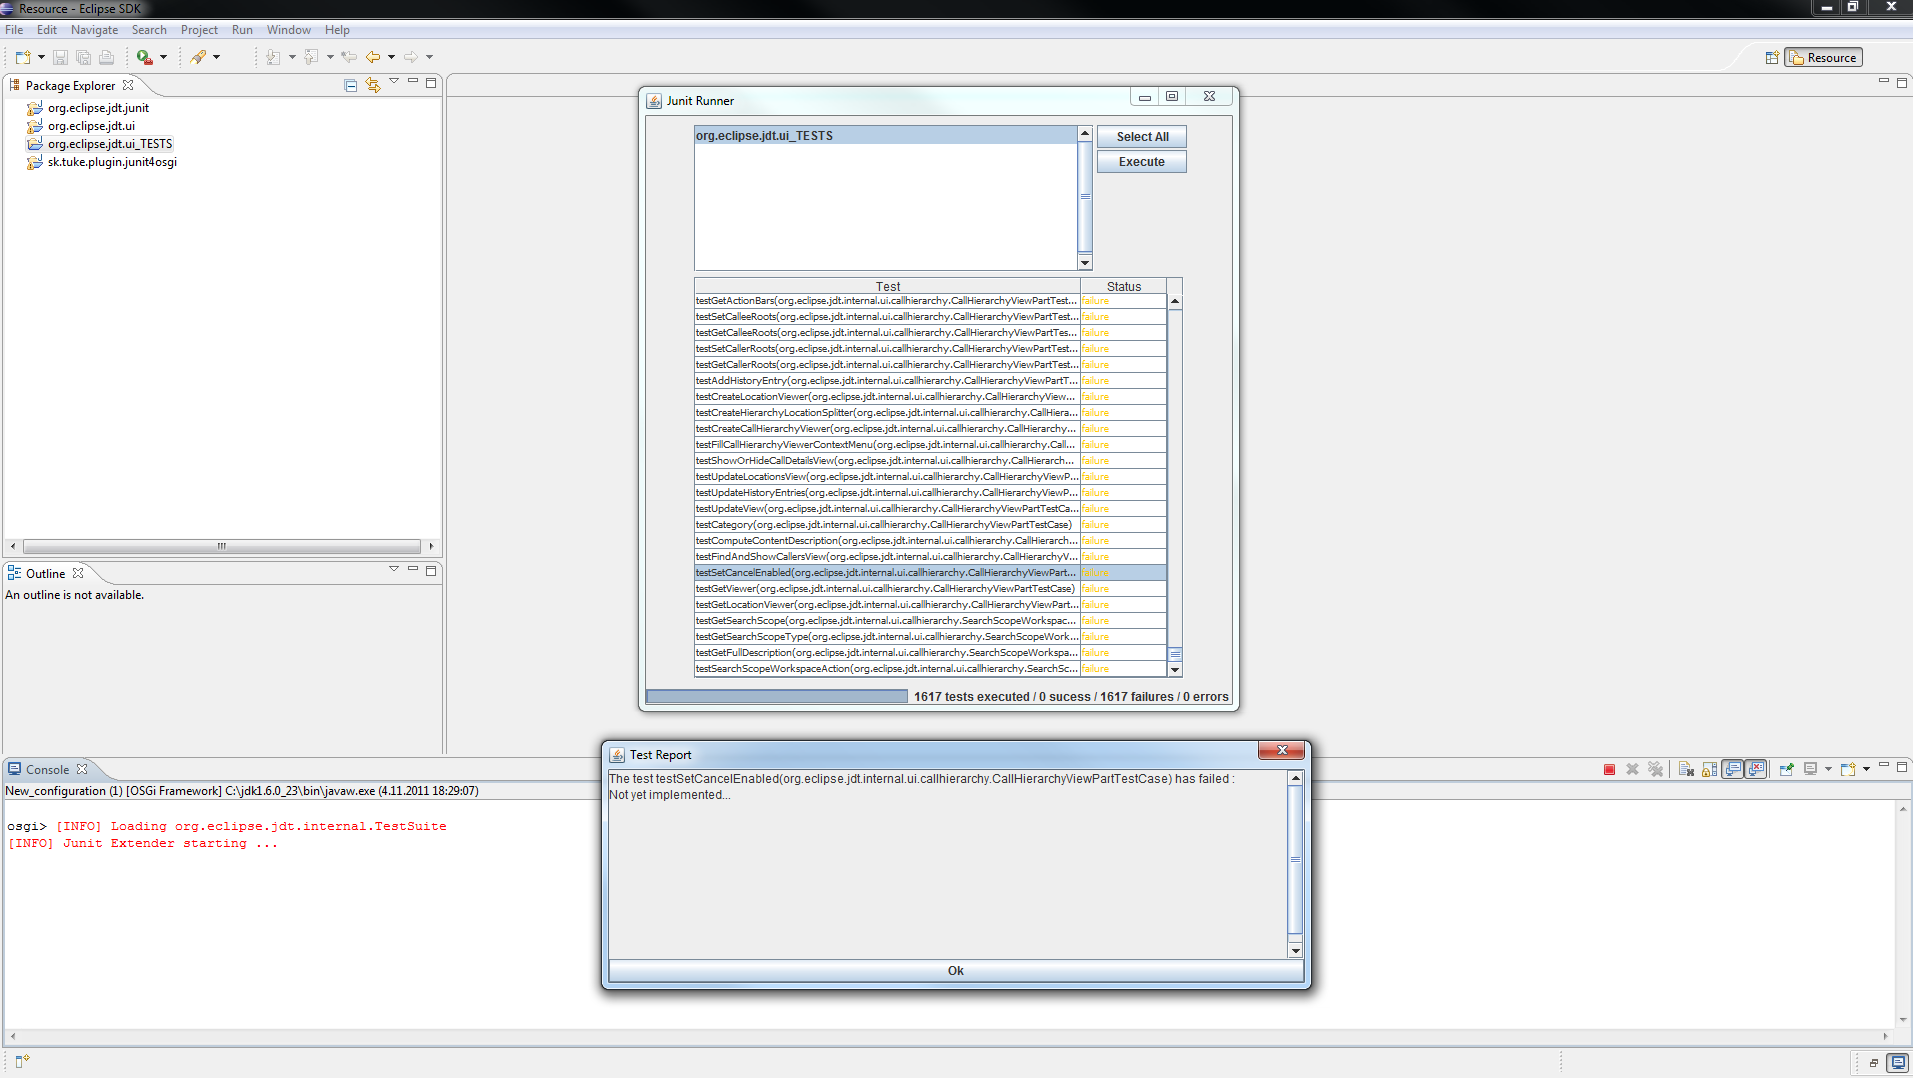The image size is (1913, 1080).
Task: Select org.eclipse.jdt.ui_TESTS in Junit Runner list
Action: click(x=886, y=136)
